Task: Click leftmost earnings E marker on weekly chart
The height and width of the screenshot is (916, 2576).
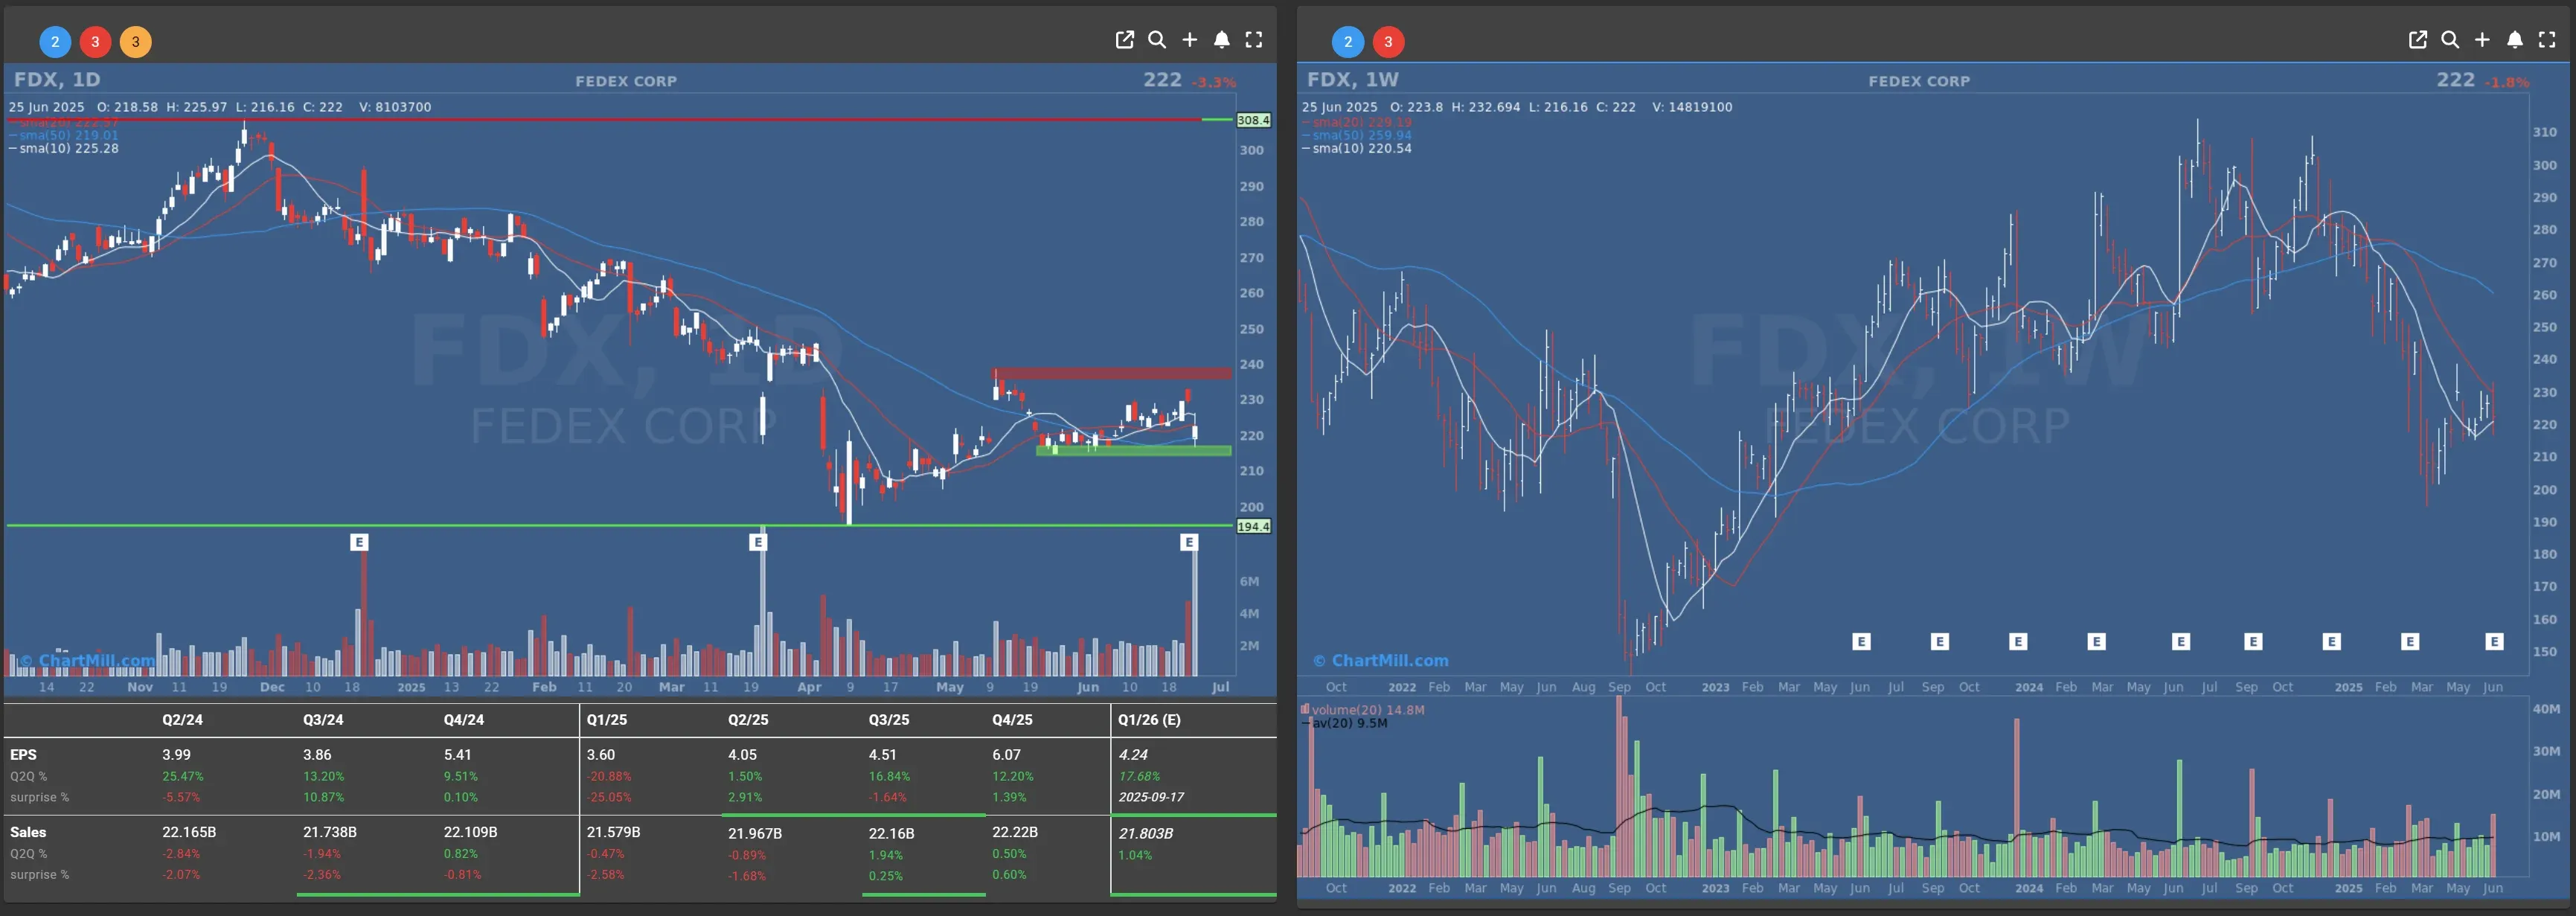Action: coord(1861,642)
